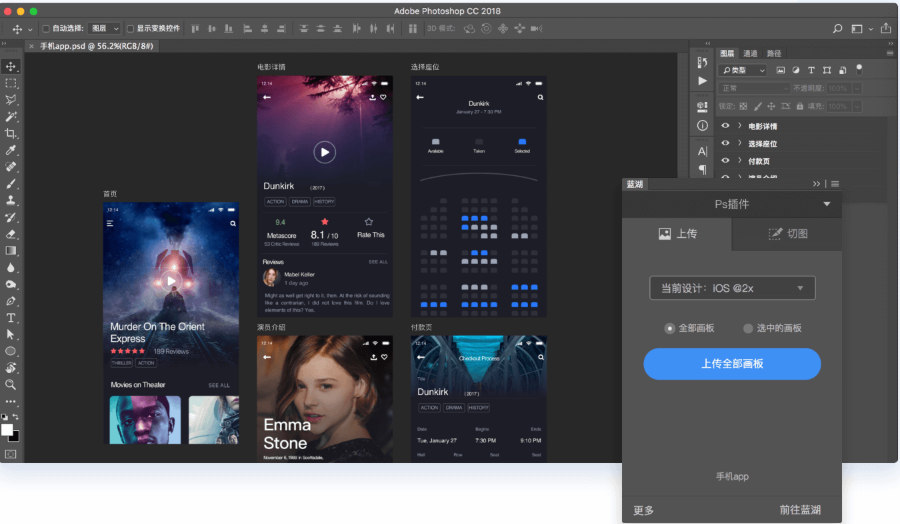900x524 pixels.
Task: Select the Brush tool
Action: pos(10,184)
